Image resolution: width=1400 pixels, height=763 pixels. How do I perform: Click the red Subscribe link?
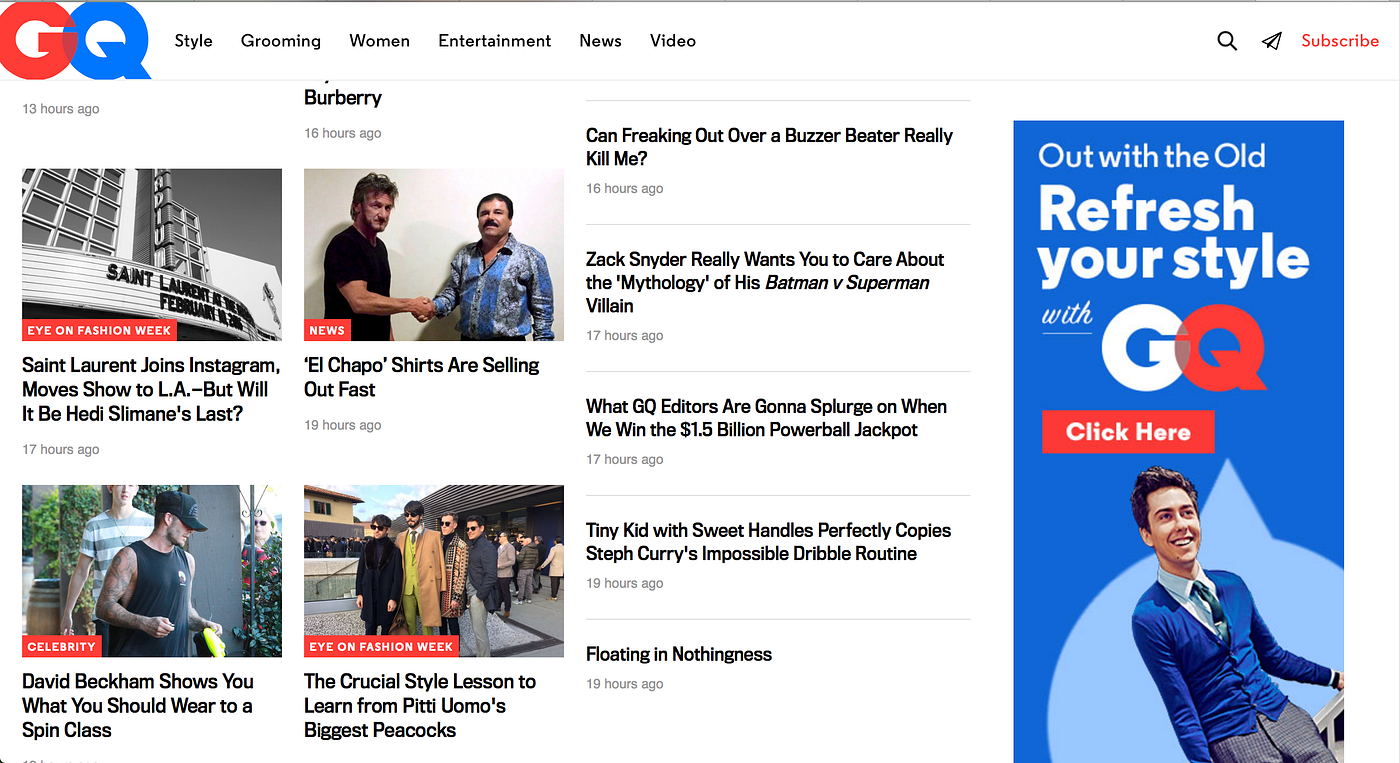click(x=1340, y=41)
